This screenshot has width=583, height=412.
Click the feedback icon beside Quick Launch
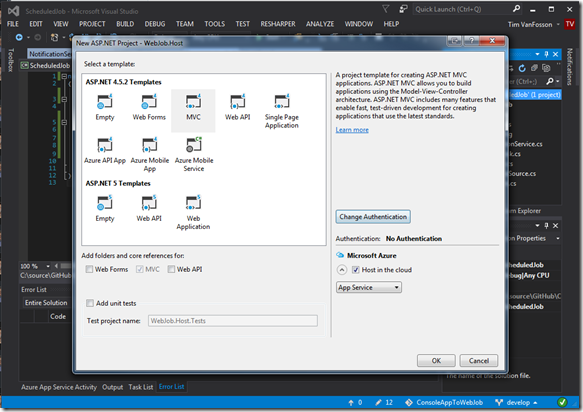tap(403, 9)
